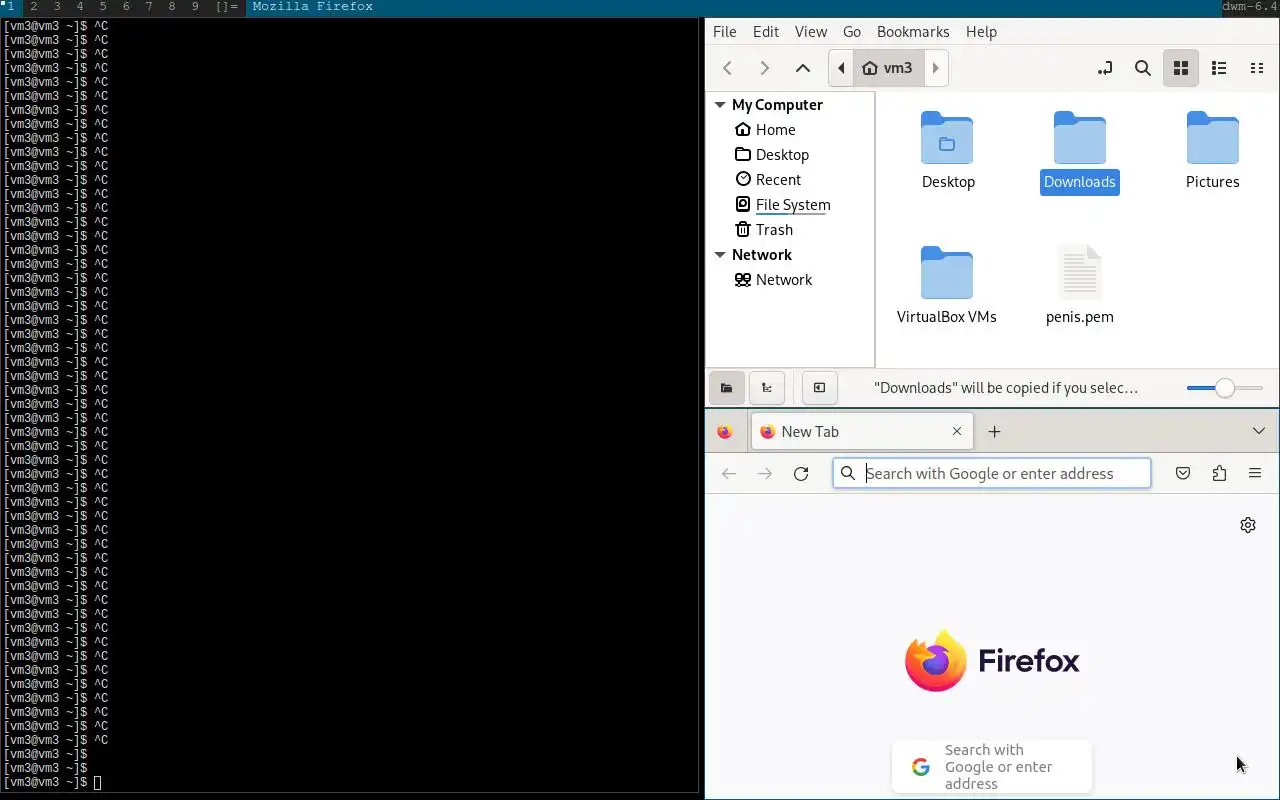1280x800 pixels.
Task: Open Firefox application hamburger menu
Action: pos(1255,474)
